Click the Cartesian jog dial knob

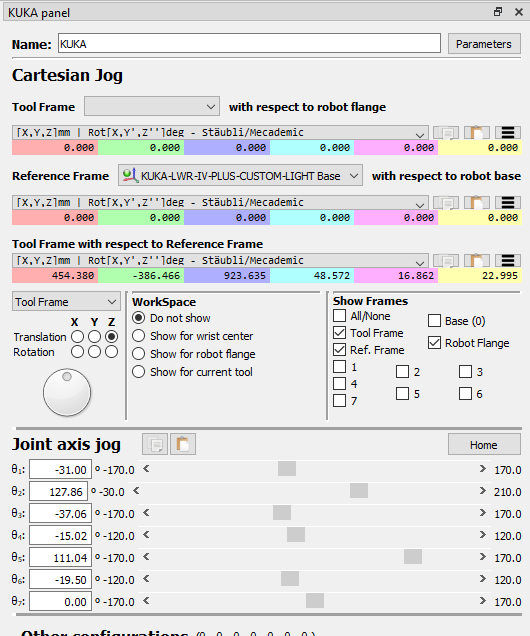tap(67, 392)
